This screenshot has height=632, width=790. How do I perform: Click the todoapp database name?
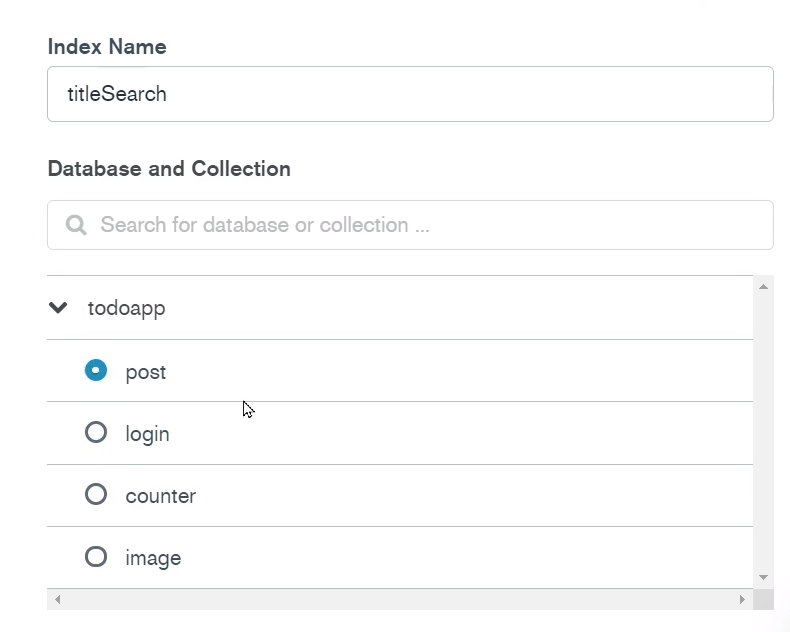click(x=126, y=308)
